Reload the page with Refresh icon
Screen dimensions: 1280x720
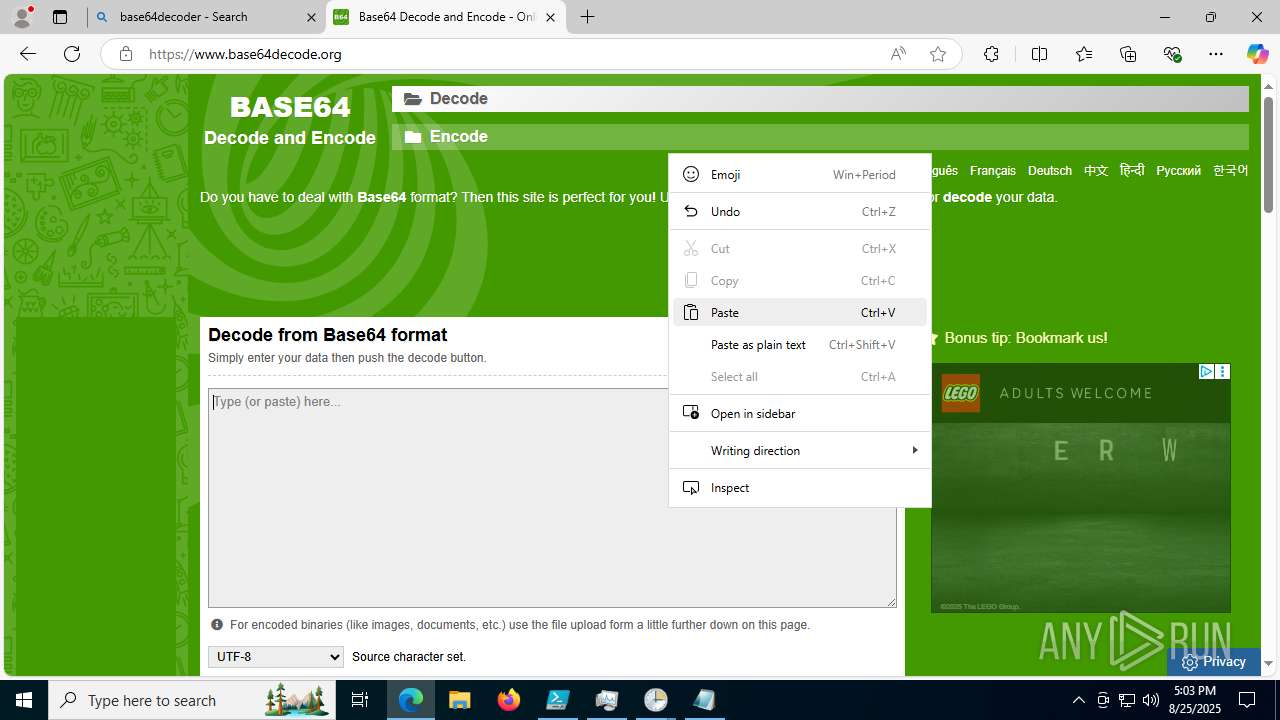click(x=72, y=54)
